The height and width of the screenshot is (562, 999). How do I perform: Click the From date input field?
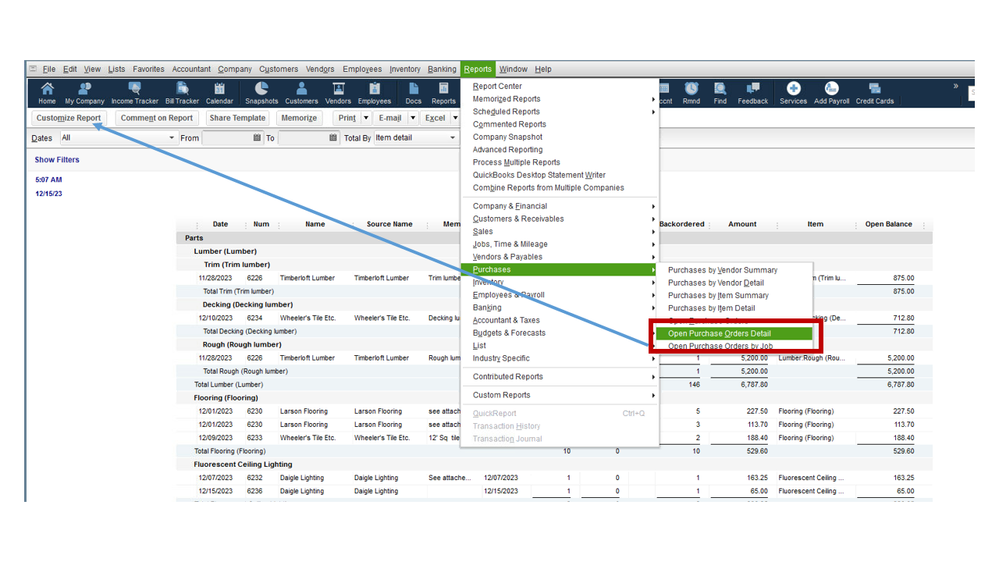[233, 138]
